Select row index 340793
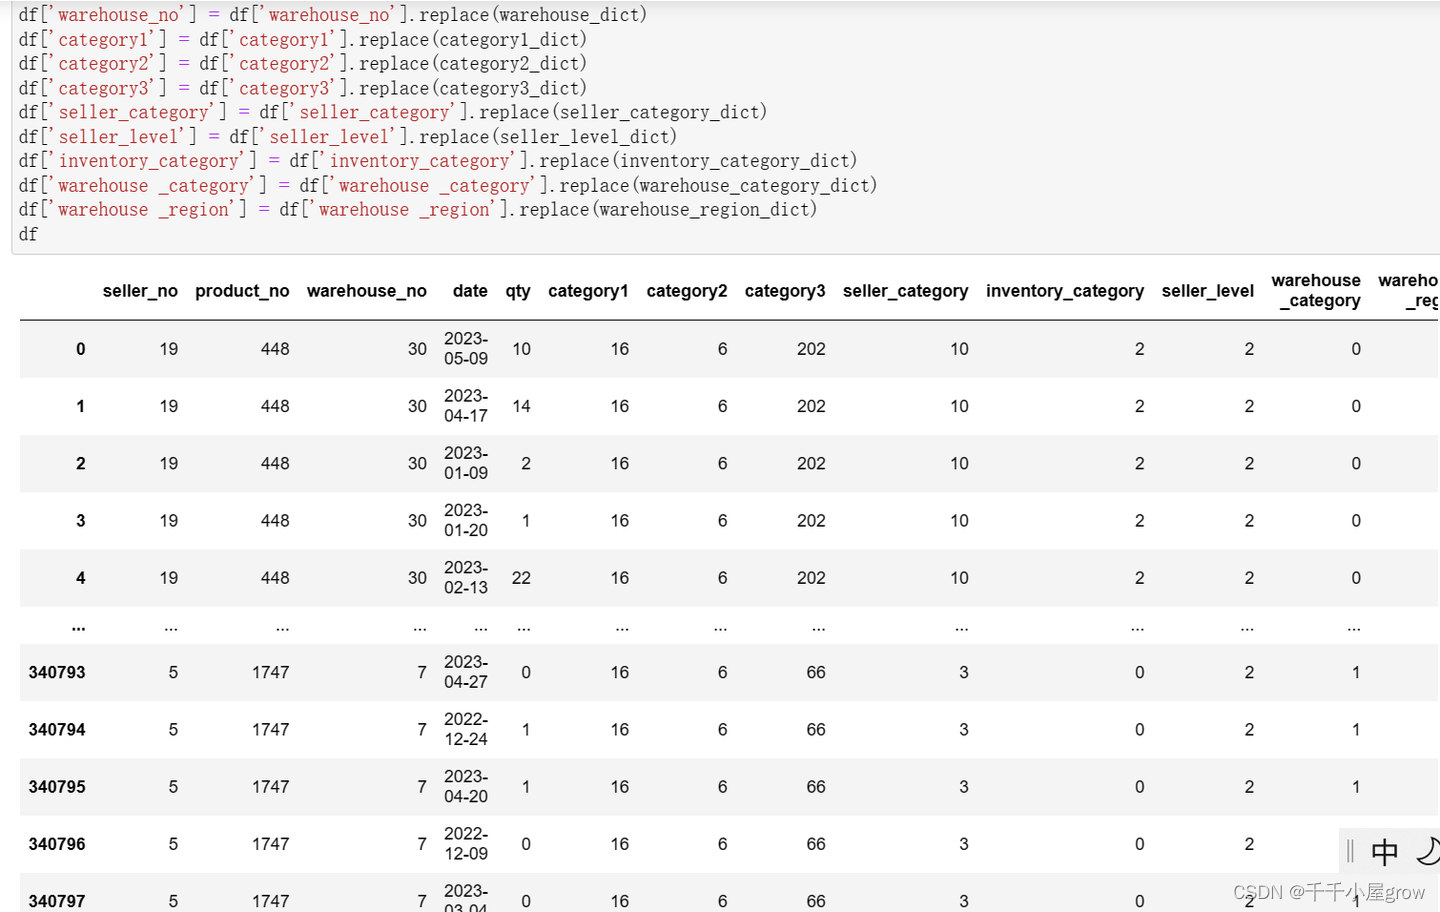1440x912 pixels. [57, 672]
